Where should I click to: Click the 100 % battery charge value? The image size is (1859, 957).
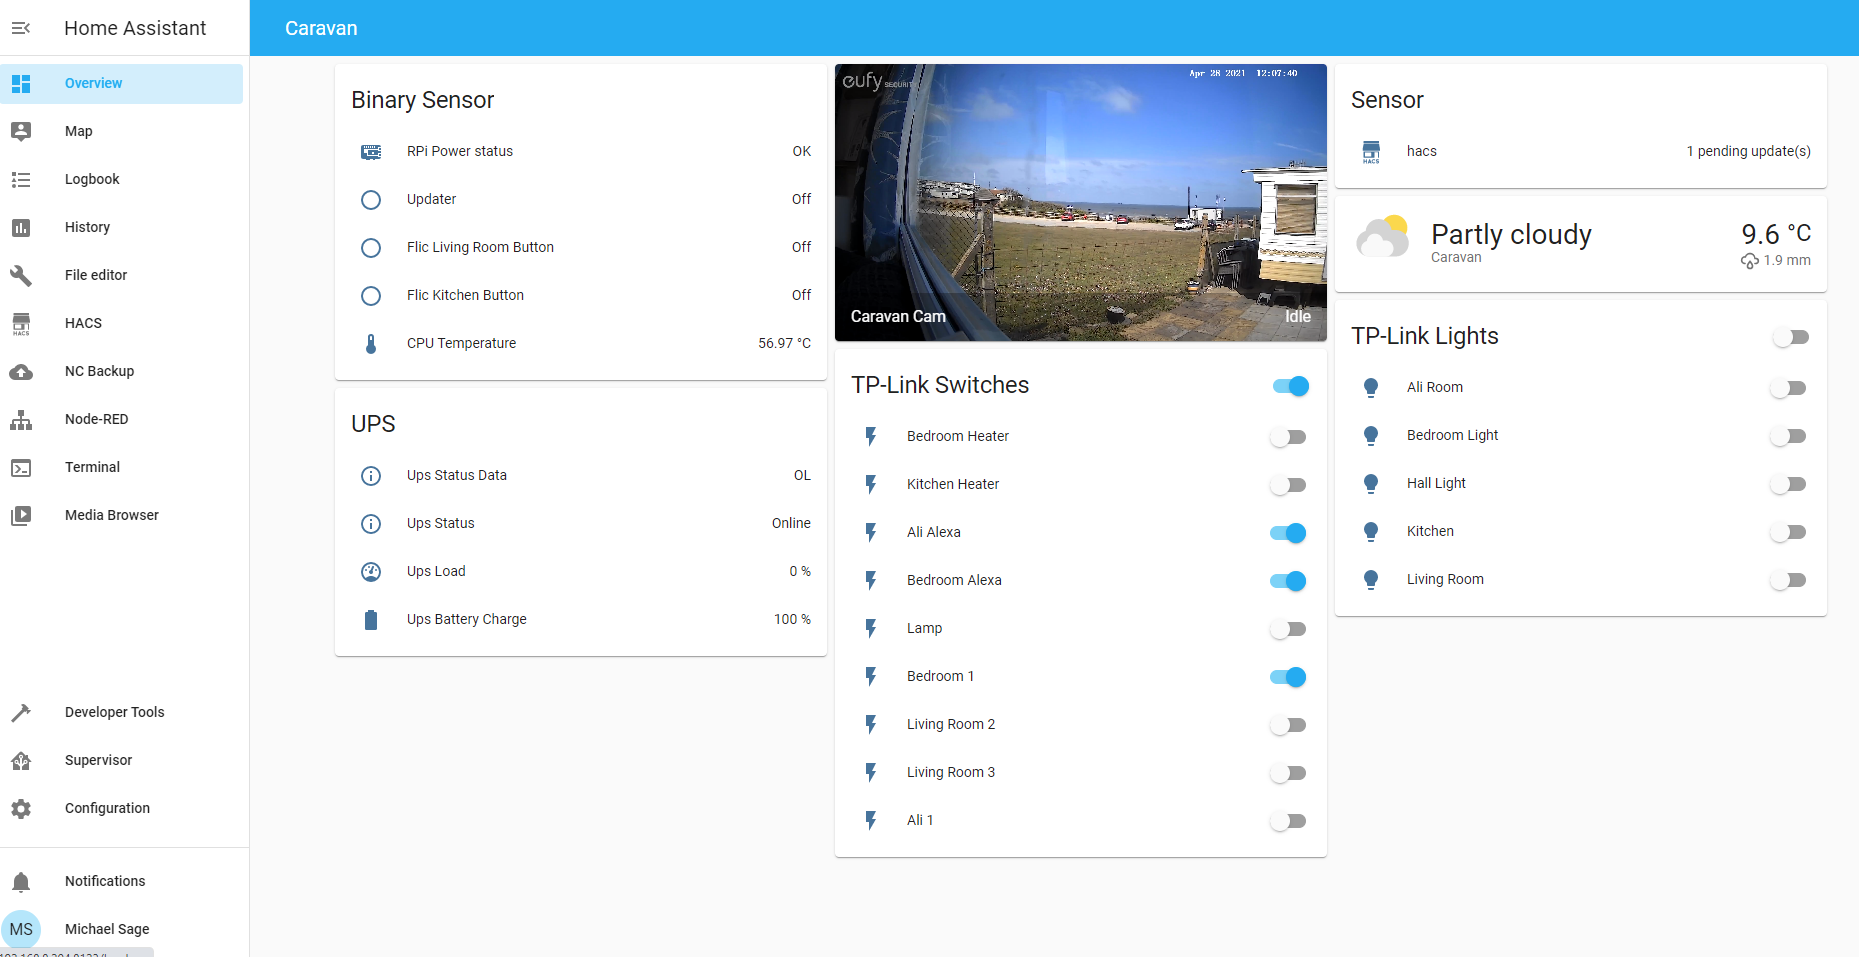tap(792, 619)
